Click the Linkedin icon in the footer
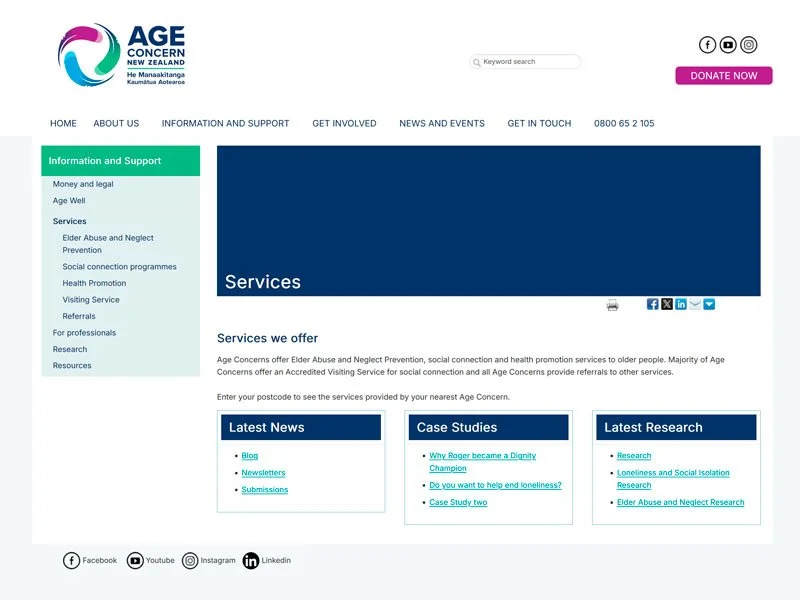800x600 pixels. 250,560
